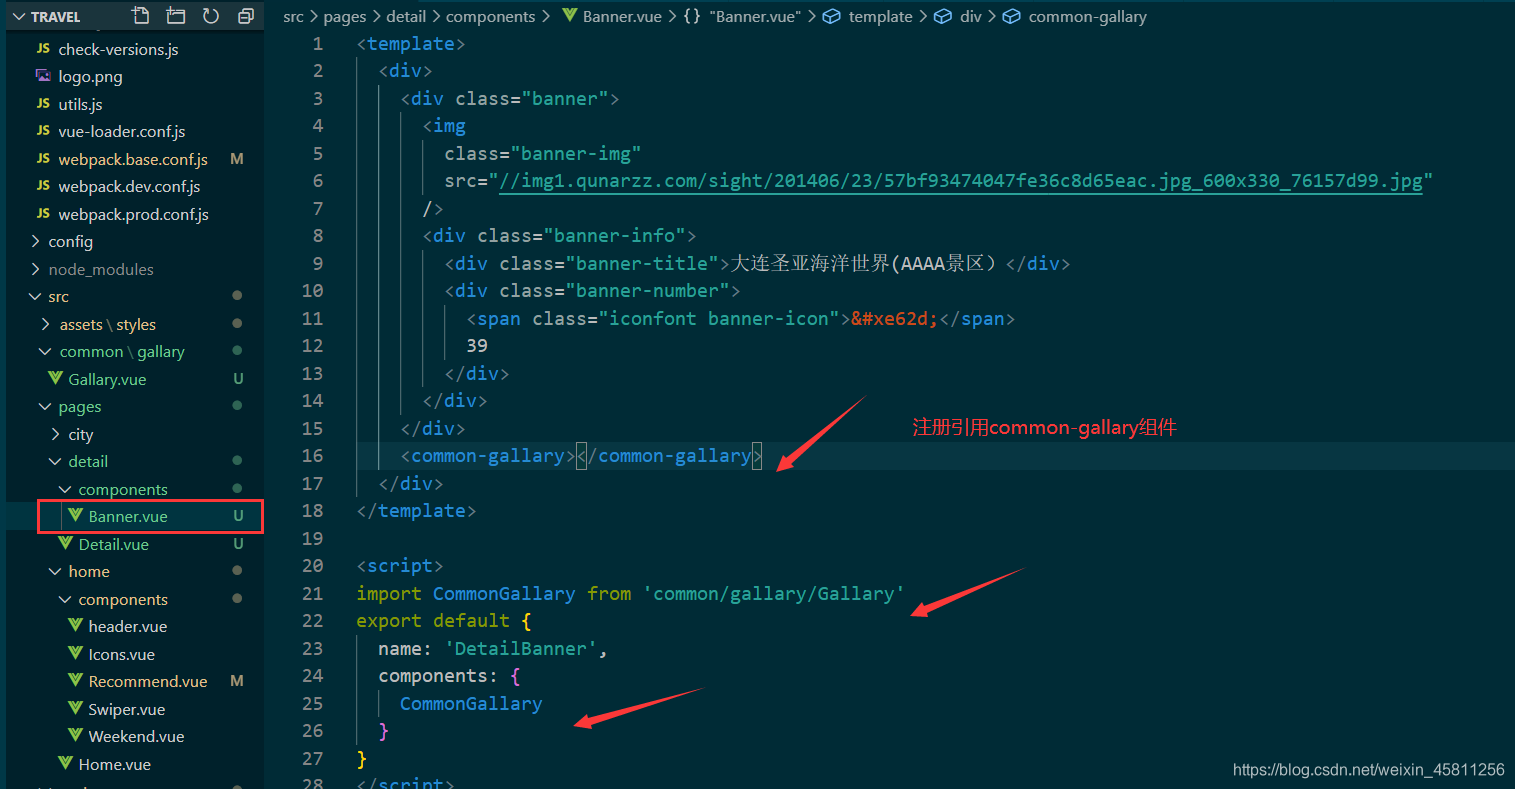Viewport: 1515px width, 789px height.
Task: Open Swiper.vue file
Action: click(126, 709)
